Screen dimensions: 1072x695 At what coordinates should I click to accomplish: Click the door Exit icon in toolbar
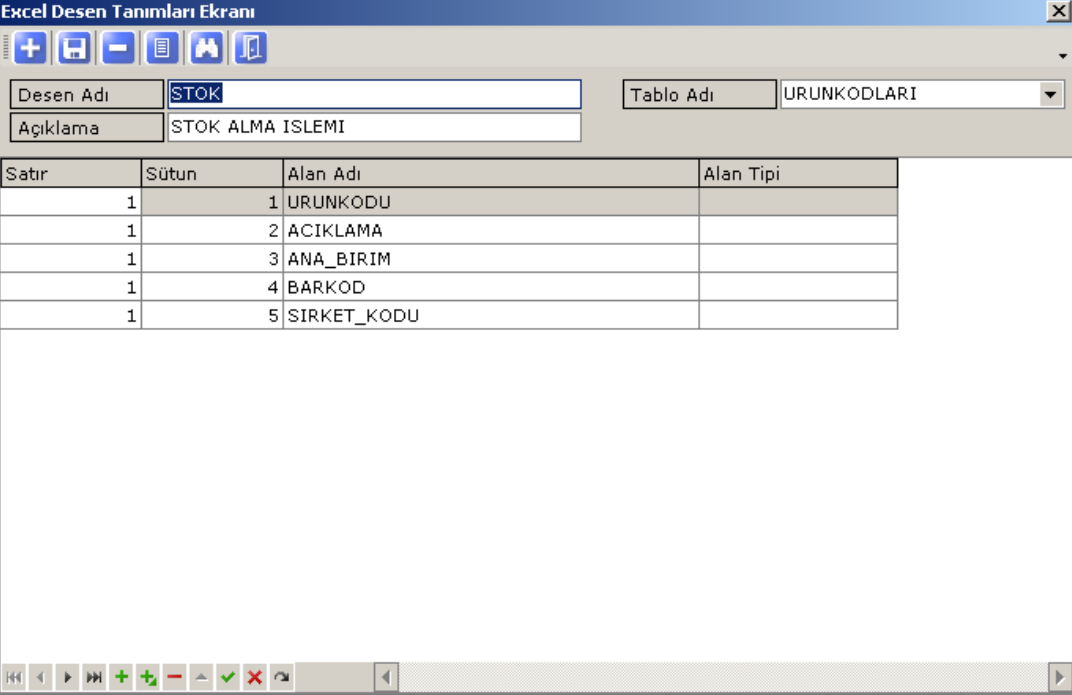[250, 49]
